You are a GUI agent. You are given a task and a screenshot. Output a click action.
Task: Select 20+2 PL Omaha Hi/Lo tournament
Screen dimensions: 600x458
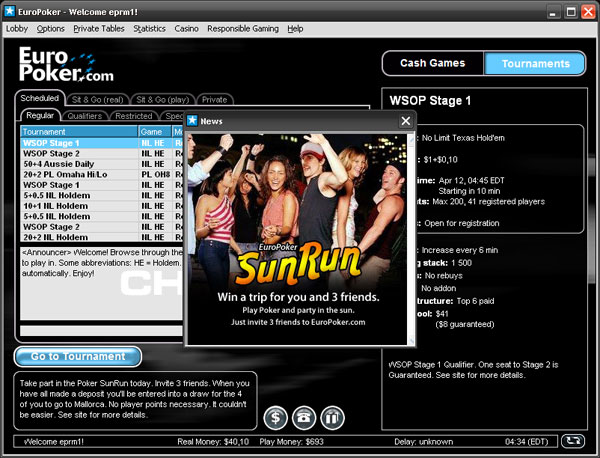click(101, 174)
